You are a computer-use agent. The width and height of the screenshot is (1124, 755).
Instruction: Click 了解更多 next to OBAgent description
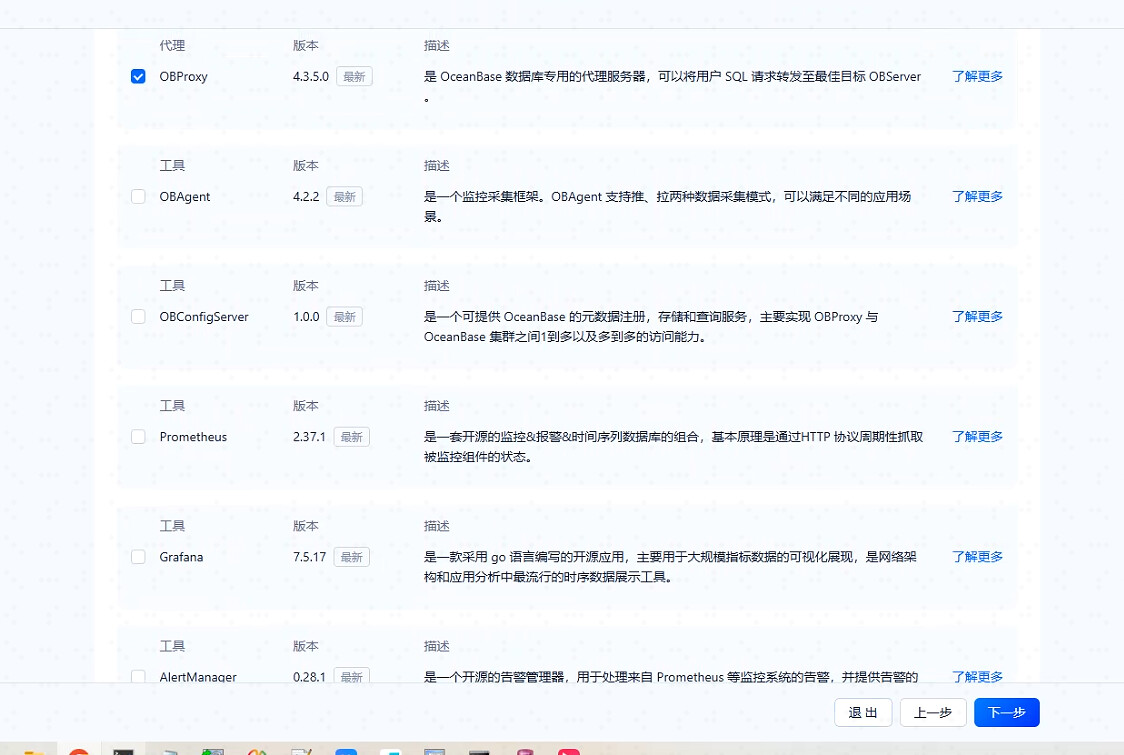click(x=976, y=197)
